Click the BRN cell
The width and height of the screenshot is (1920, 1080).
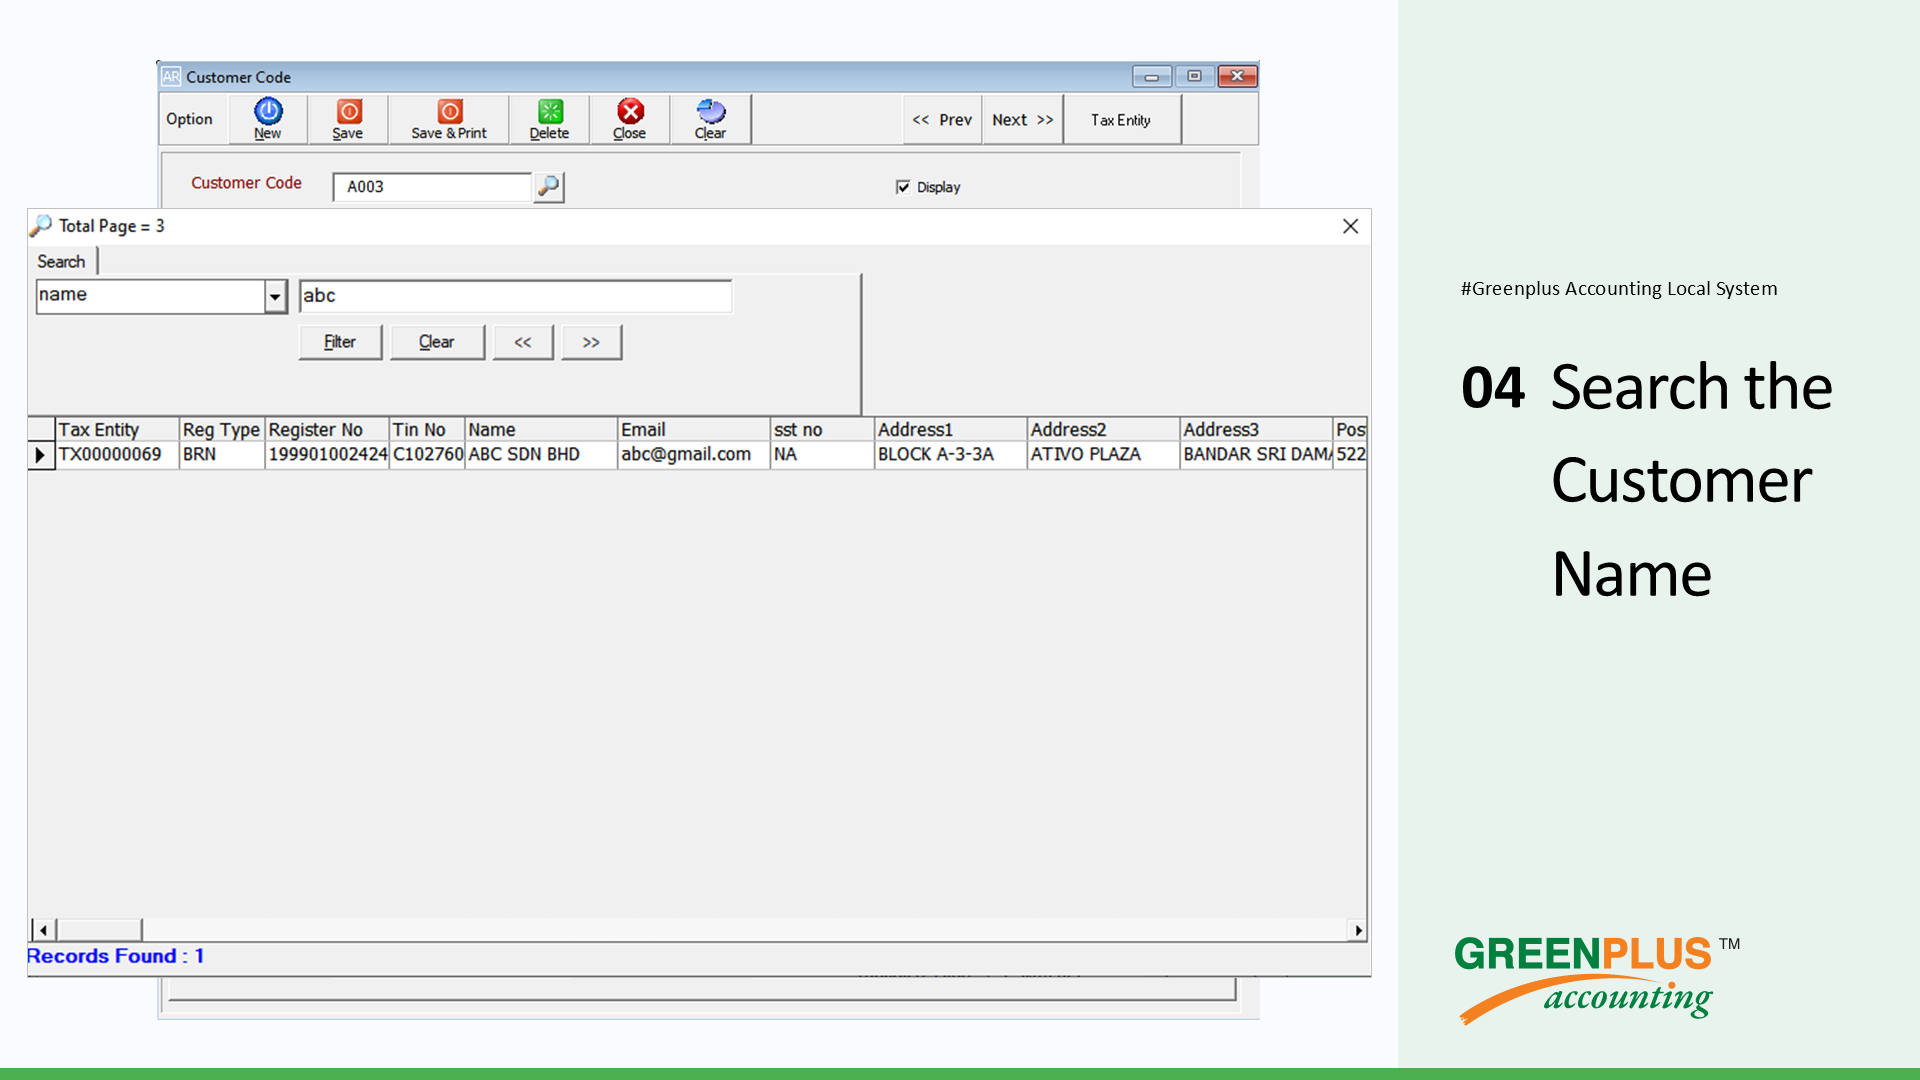click(221, 455)
